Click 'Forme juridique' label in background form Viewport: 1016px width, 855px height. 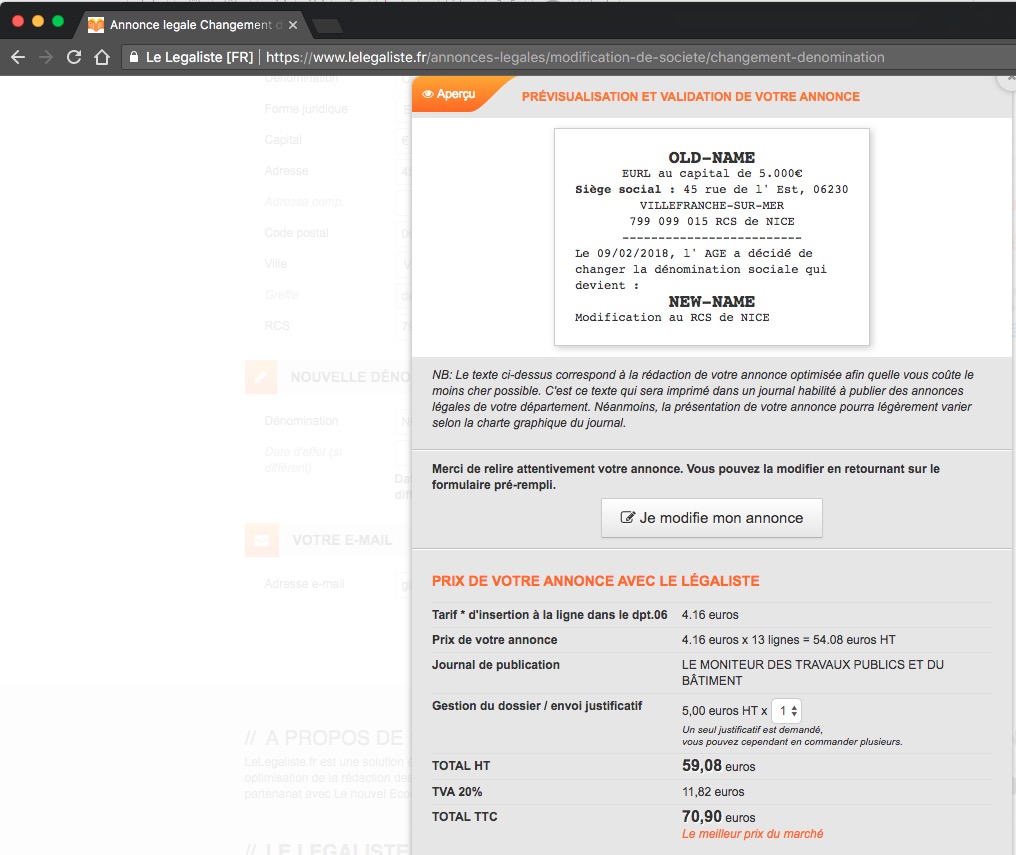point(306,109)
